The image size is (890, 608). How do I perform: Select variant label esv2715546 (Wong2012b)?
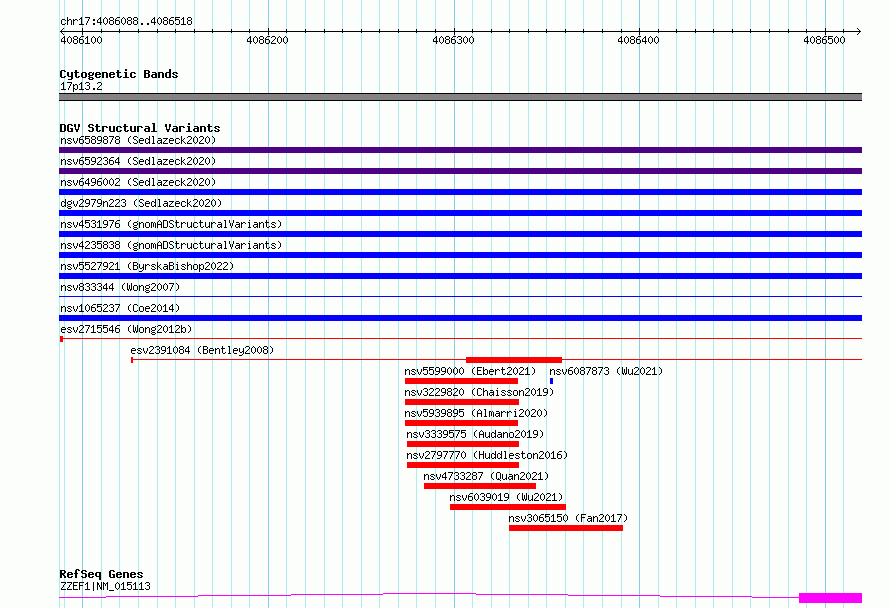tap(126, 329)
